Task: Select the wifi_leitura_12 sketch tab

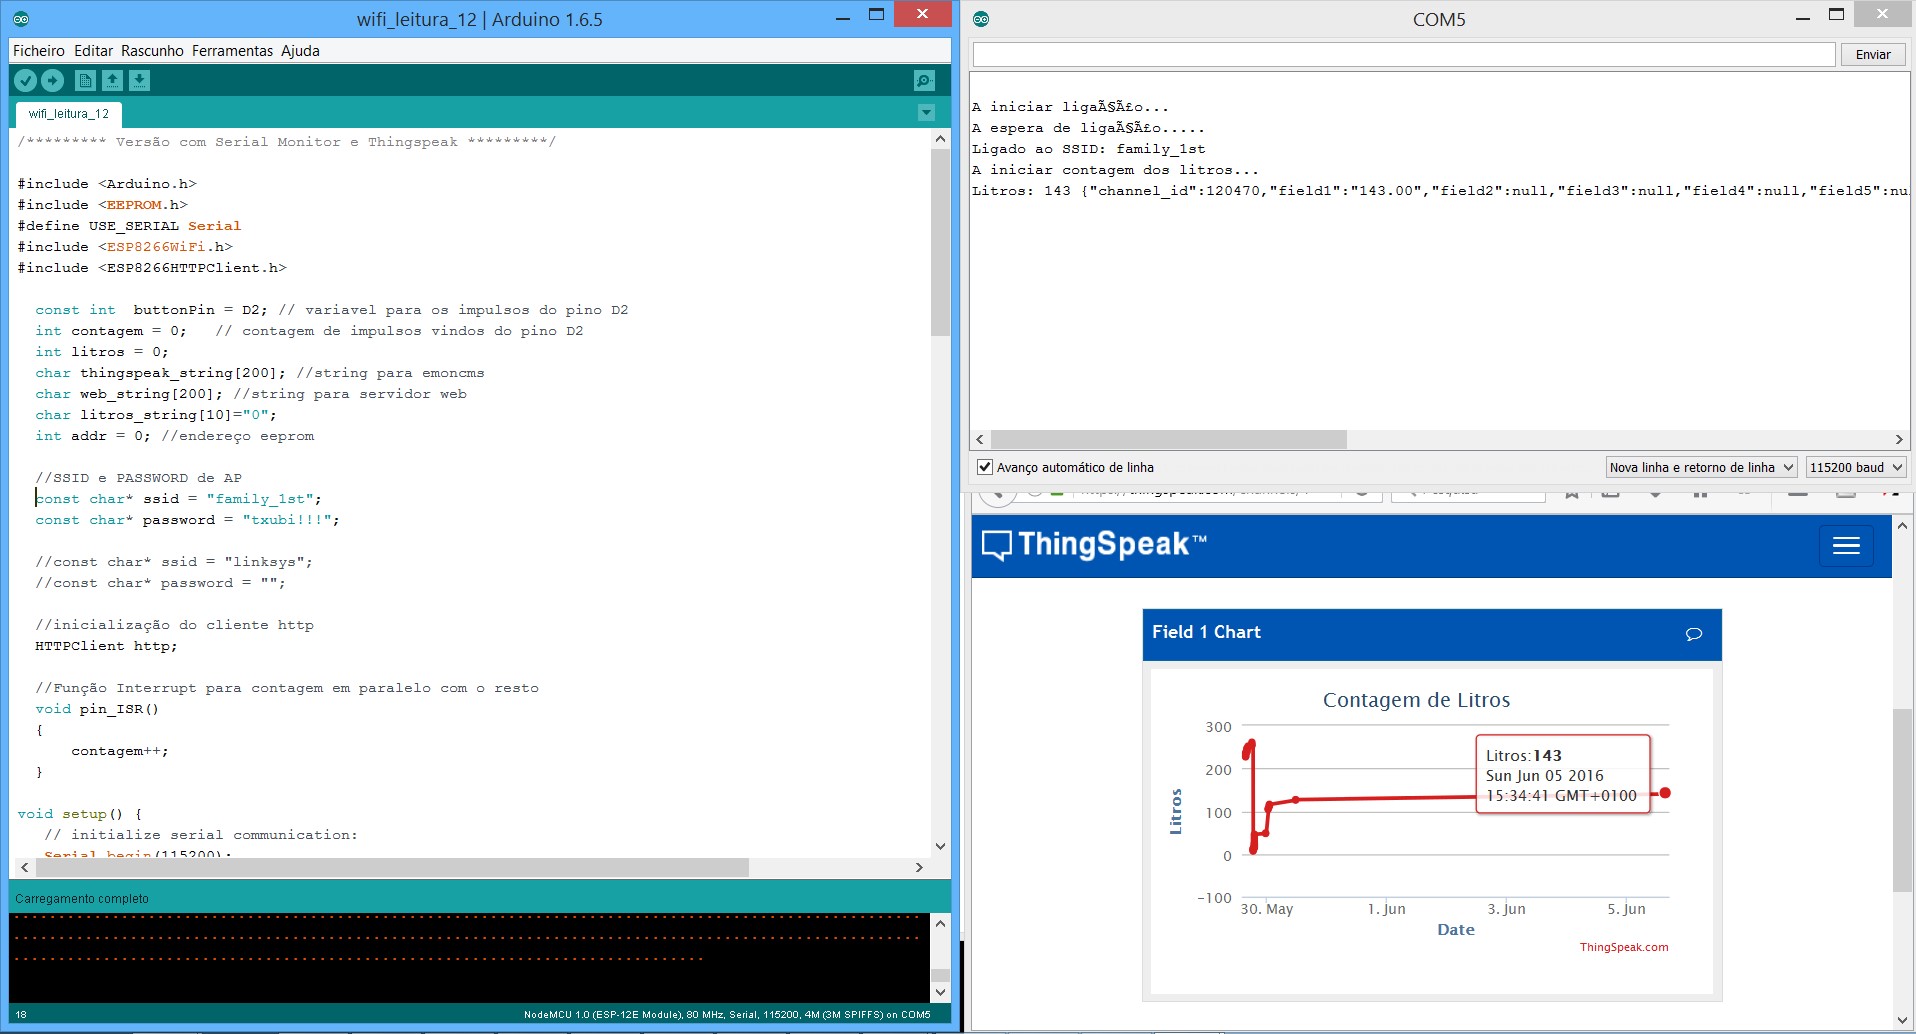Action: click(69, 114)
